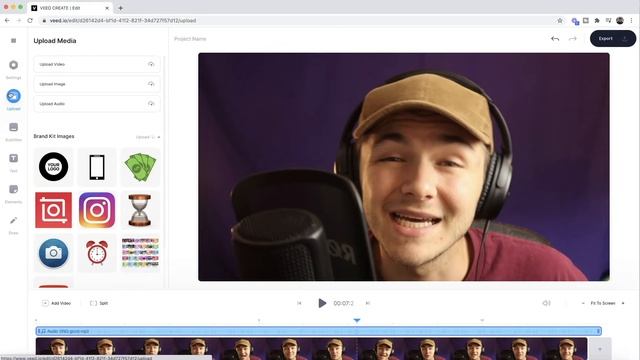Image resolution: width=640 pixels, height=360 pixels.
Task: Select the blue Audio track clip
Action: pyautogui.click(x=318, y=331)
